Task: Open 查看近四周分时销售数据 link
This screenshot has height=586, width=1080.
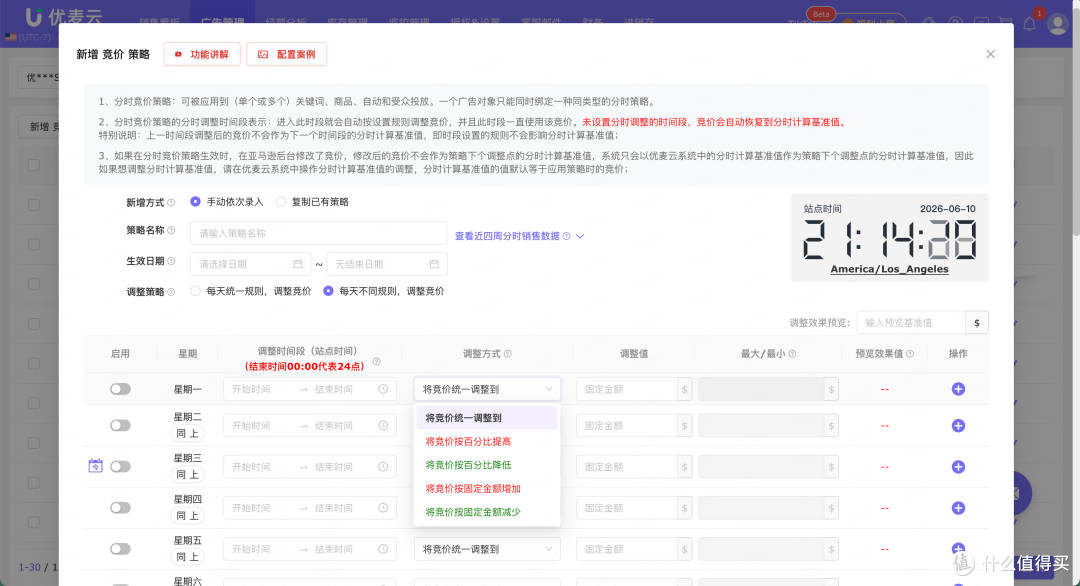Action: pyautogui.click(x=507, y=236)
